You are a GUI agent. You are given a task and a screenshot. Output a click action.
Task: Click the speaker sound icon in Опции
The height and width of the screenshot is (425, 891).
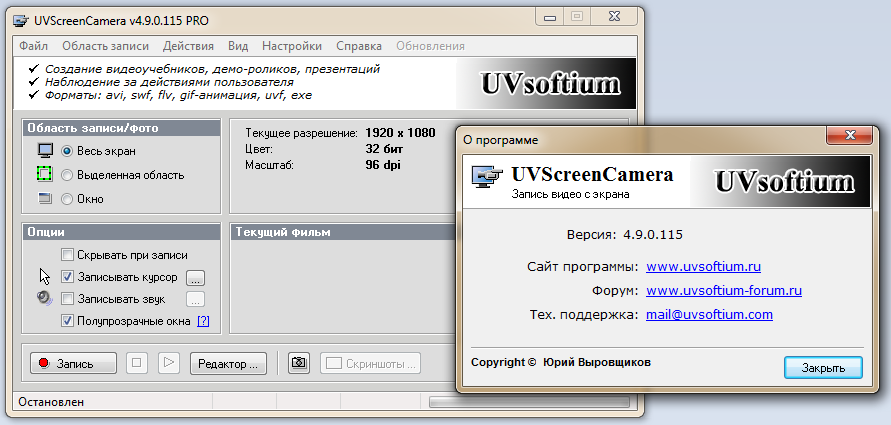45,298
